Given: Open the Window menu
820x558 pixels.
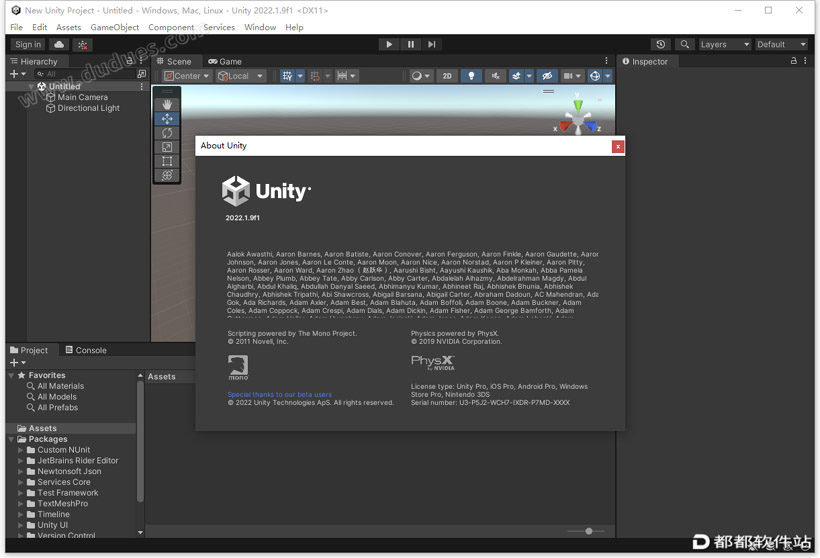Looking at the screenshot, I should point(260,27).
